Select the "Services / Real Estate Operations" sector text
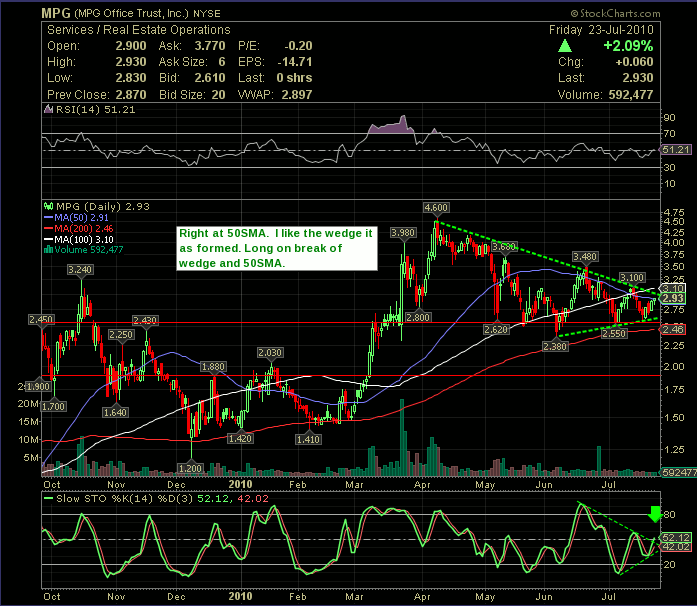This screenshot has width=697, height=606. click(x=139, y=30)
